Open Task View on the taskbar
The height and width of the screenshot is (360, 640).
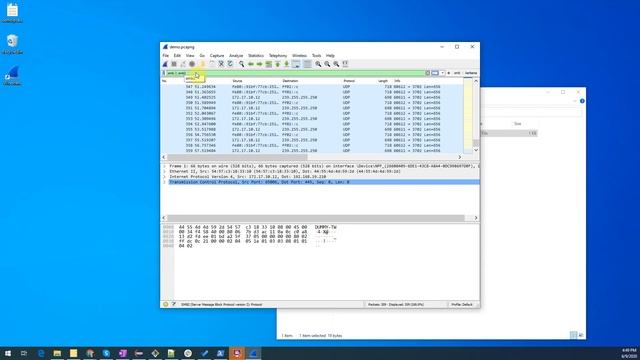pyautogui.click(x=24, y=353)
